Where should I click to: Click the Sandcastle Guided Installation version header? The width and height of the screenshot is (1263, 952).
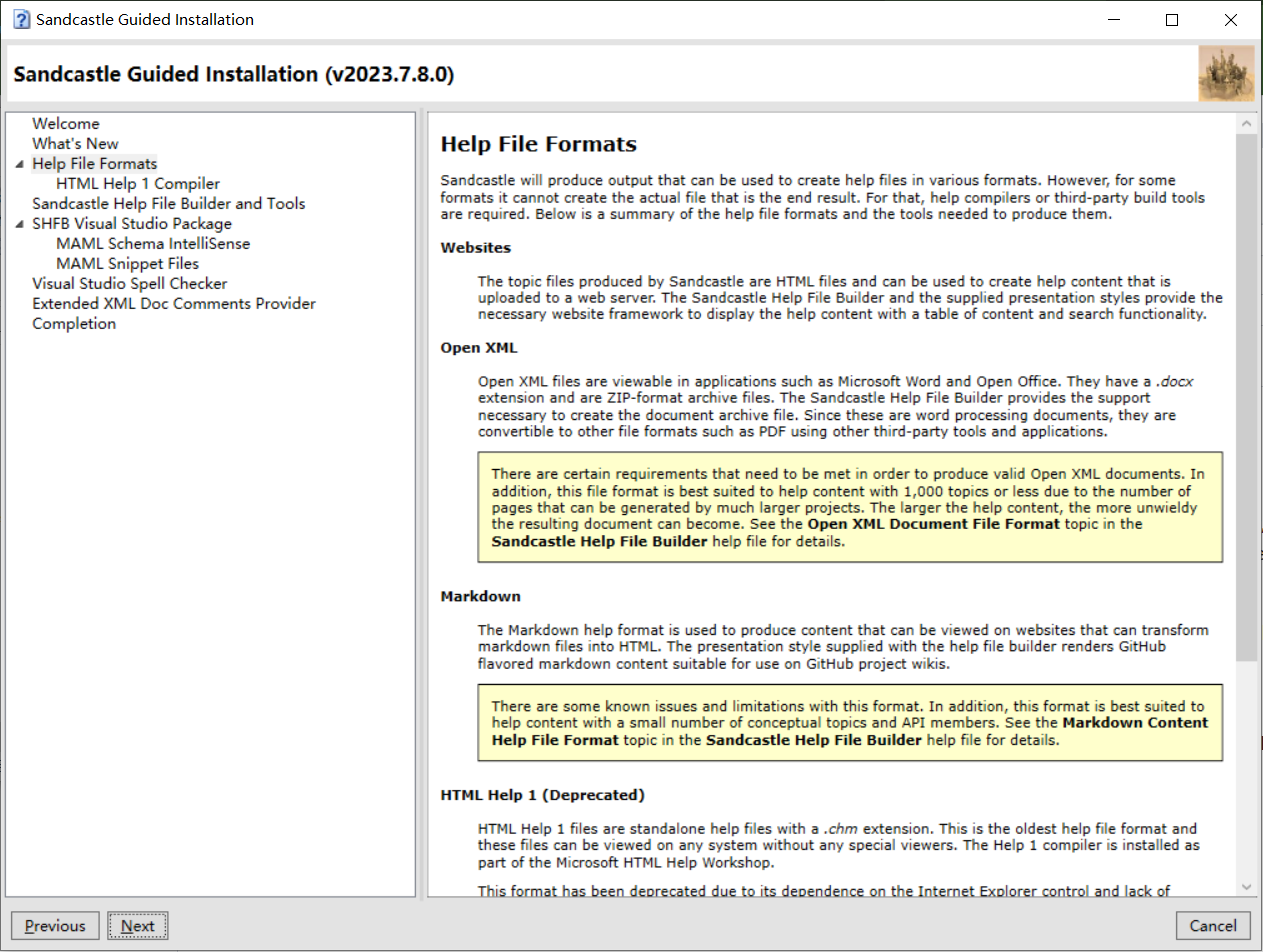point(234,74)
